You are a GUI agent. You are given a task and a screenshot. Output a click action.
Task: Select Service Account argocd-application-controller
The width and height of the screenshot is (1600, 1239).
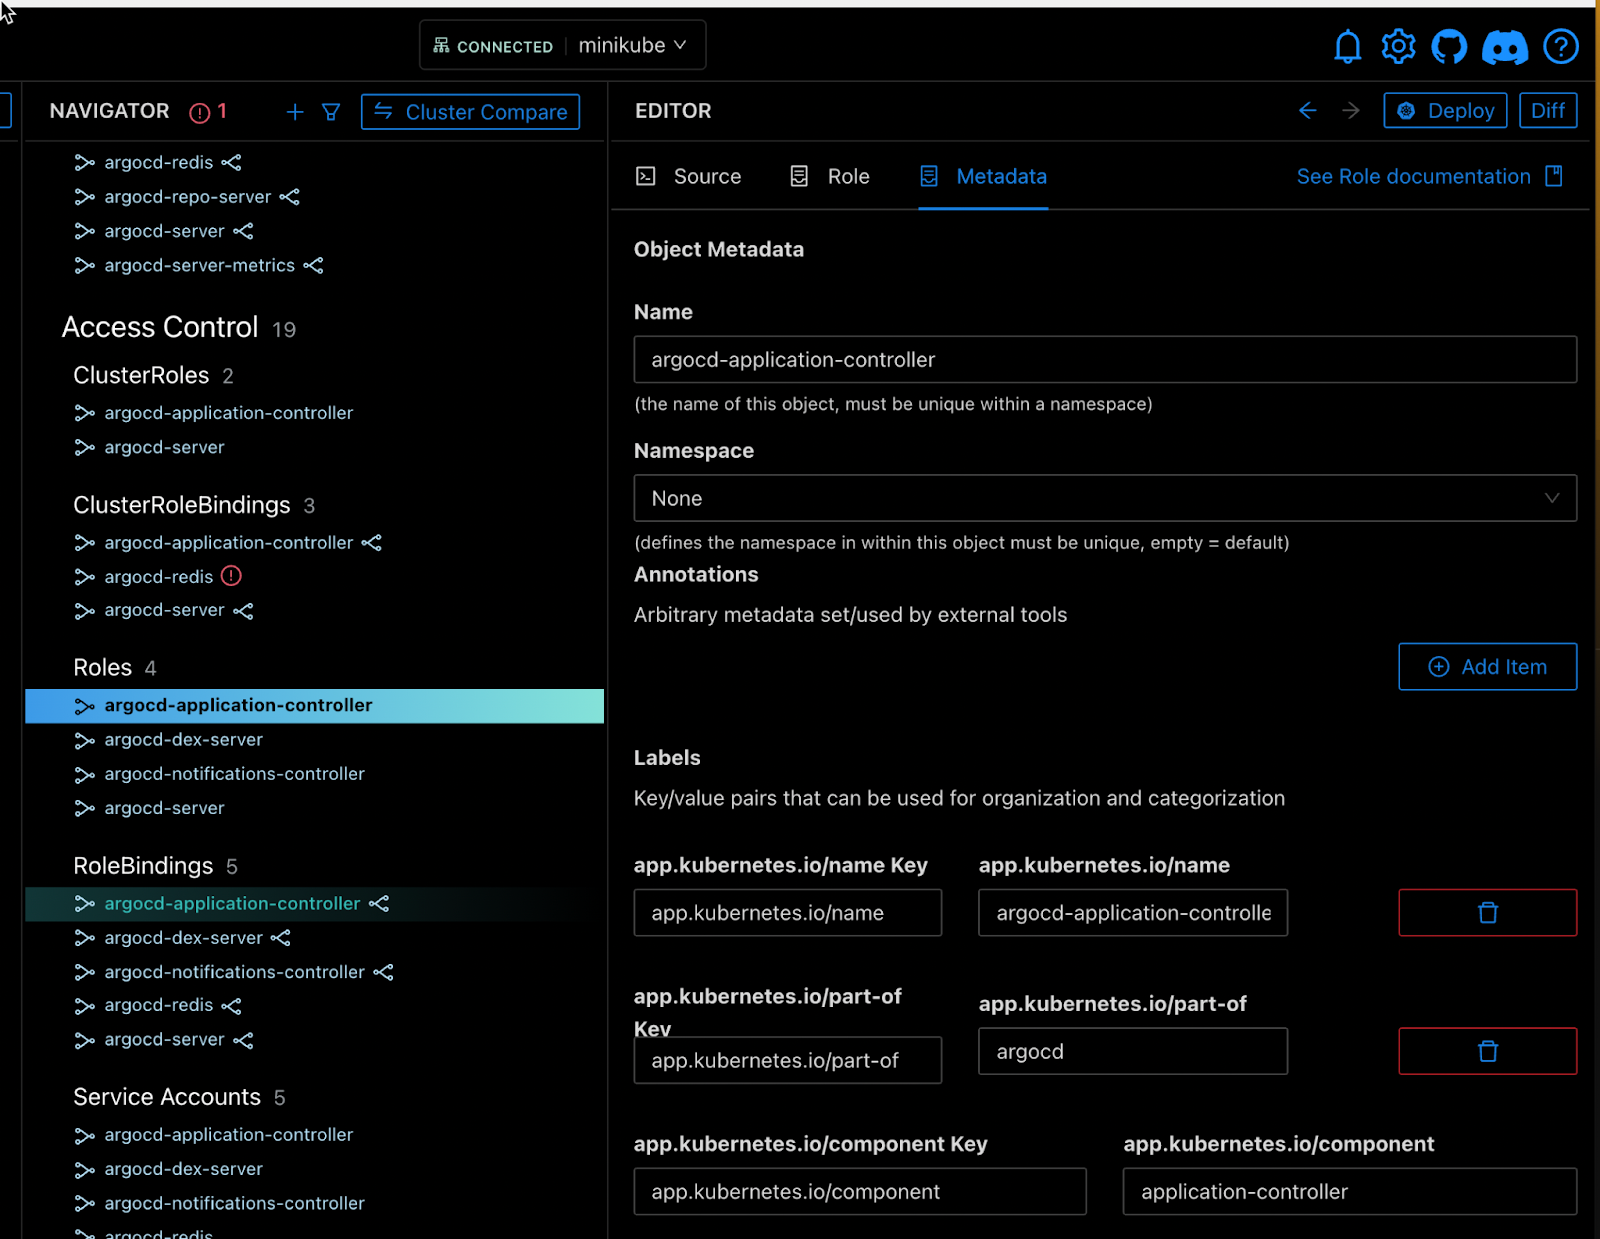click(x=228, y=1135)
